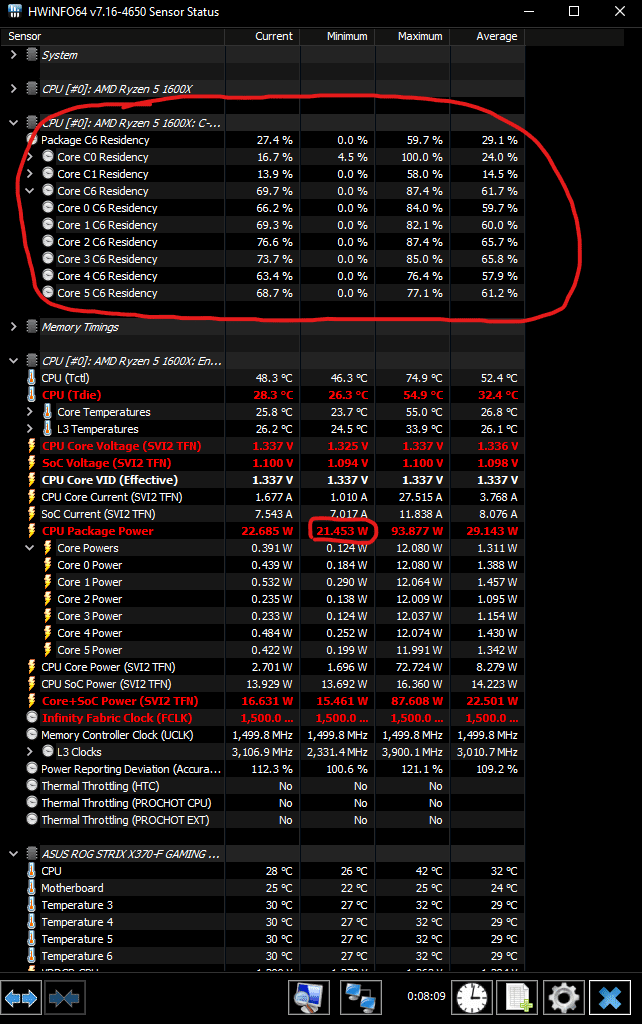Click the expand/collapse arrows toolbar button
This screenshot has height=1024, width=642.
[x=21, y=998]
